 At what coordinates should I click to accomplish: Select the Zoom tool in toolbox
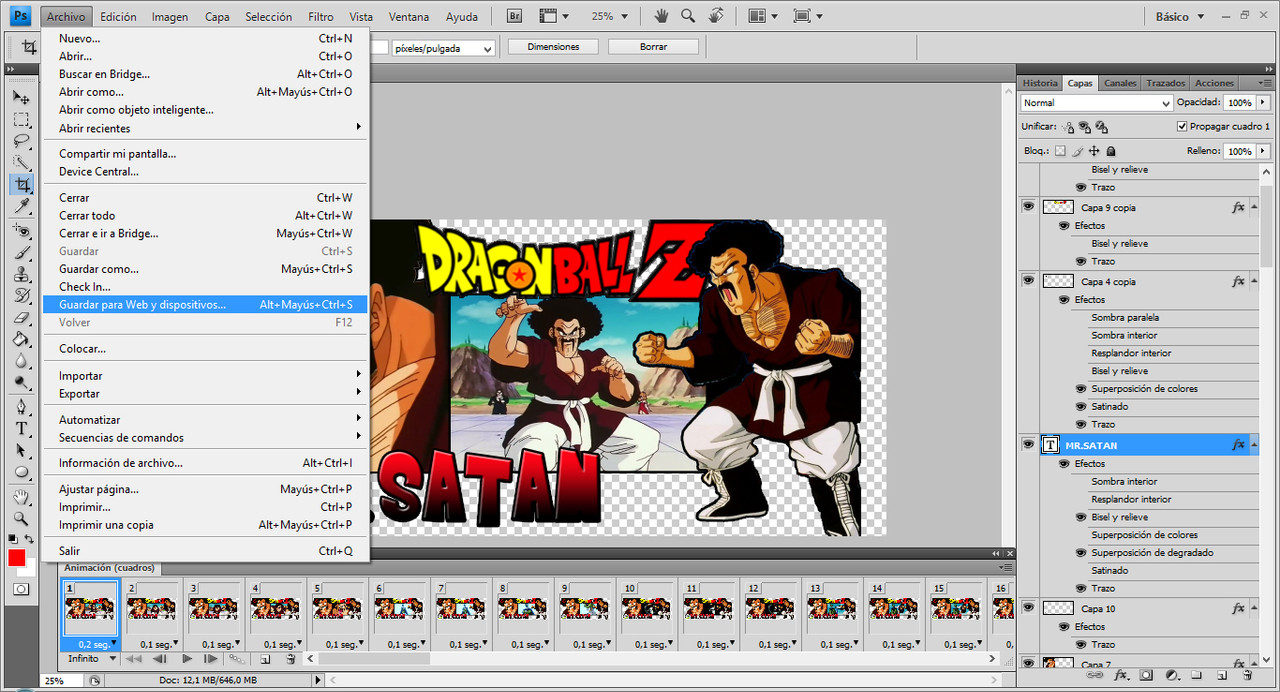[x=21, y=518]
